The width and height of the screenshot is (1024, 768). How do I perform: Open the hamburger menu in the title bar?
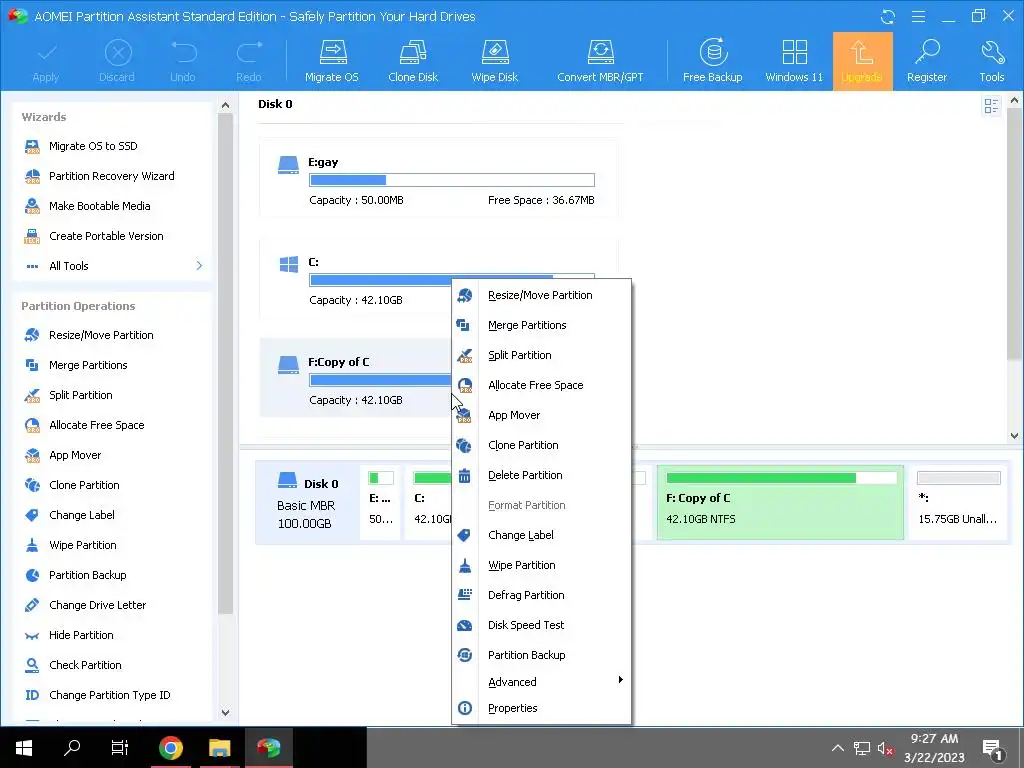pos(918,16)
